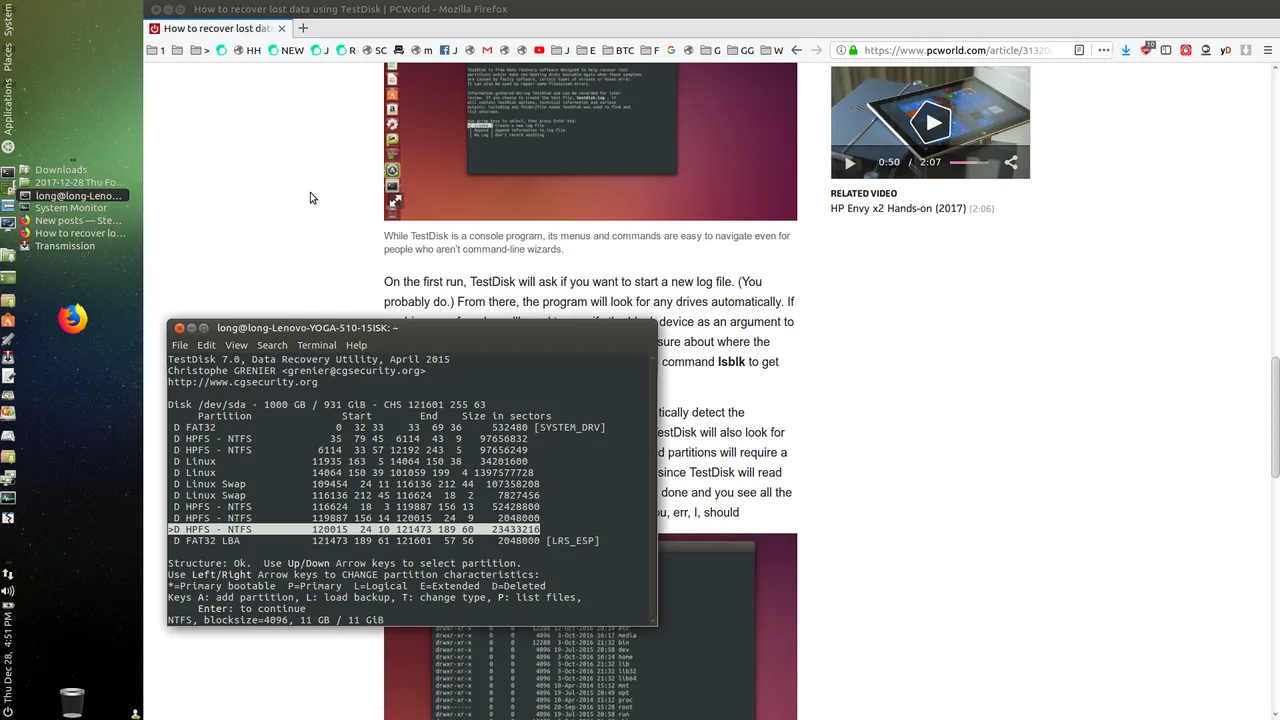This screenshot has height=720, width=1280.
Task: Open the '1' bookmarks folder
Action: 156,50
